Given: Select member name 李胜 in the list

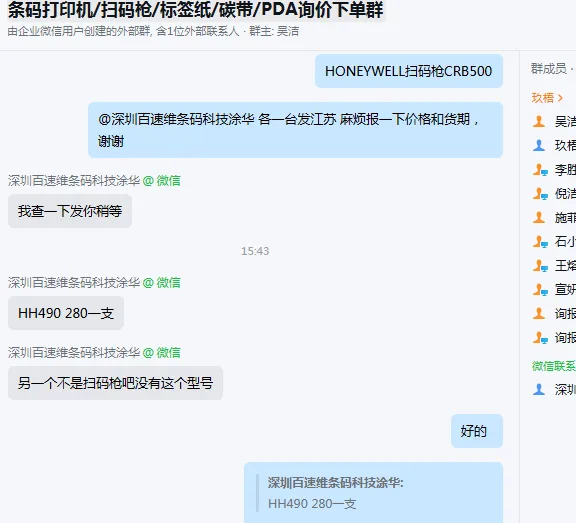Looking at the screenshot, I should tap(565, 170).
